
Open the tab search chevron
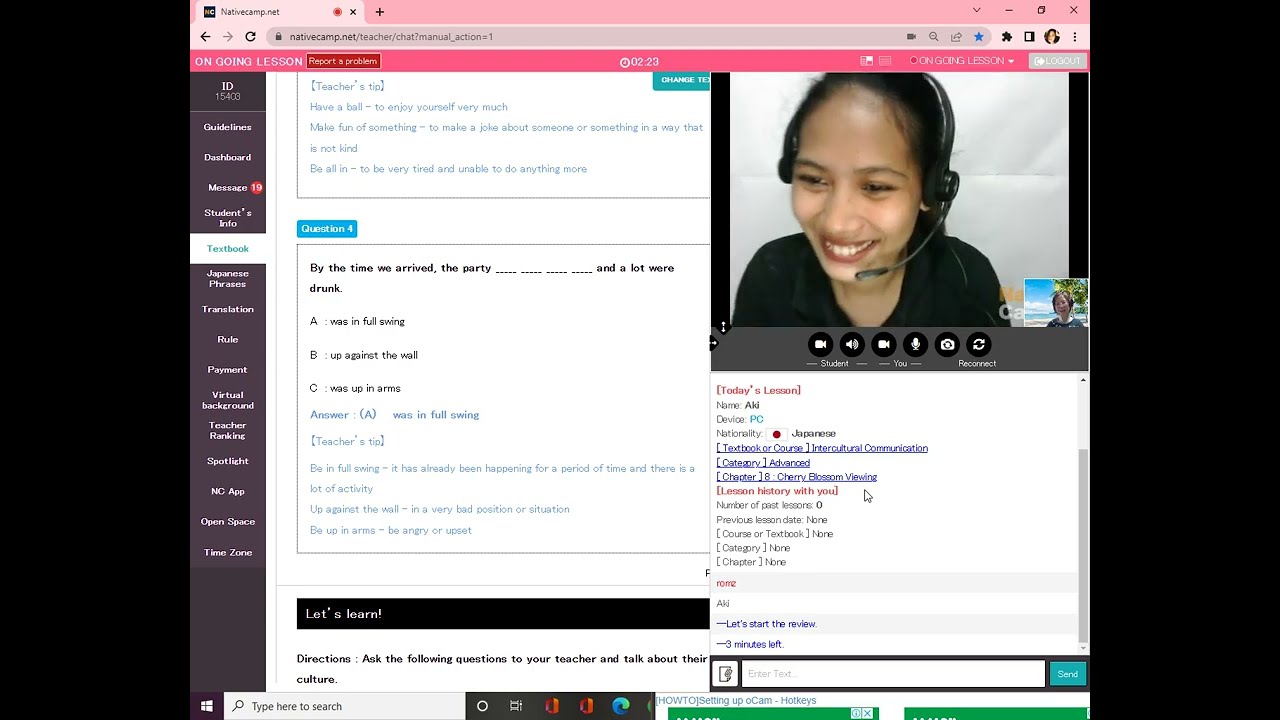977,10
